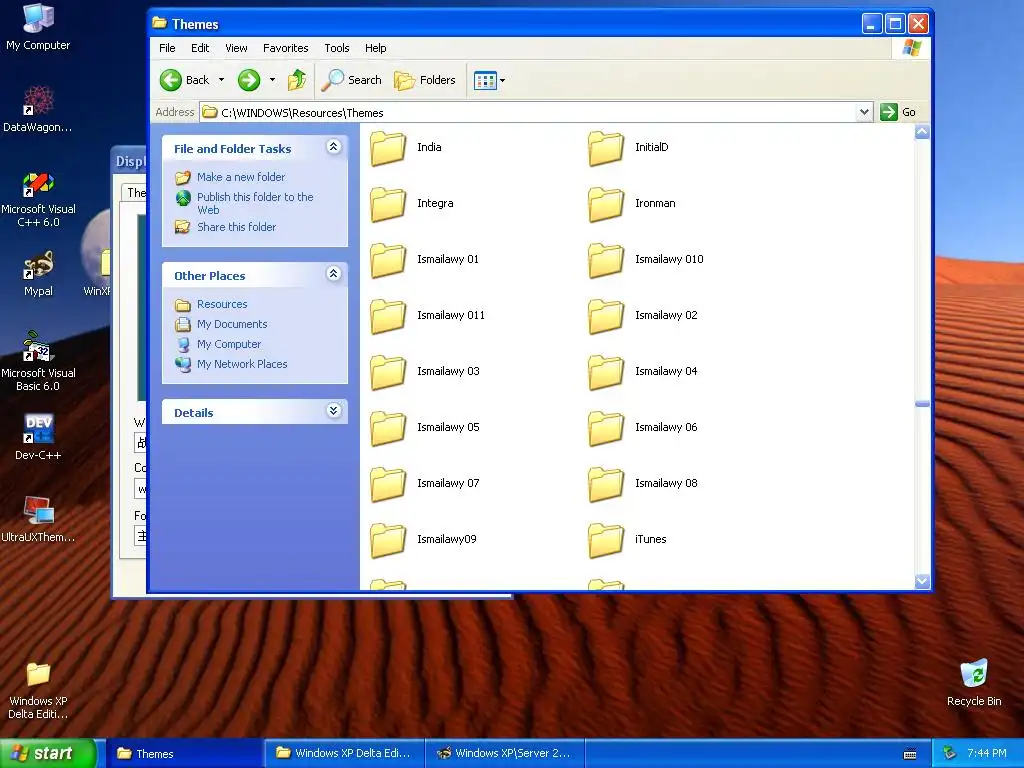Open the Views button menu

coord(489,80)
